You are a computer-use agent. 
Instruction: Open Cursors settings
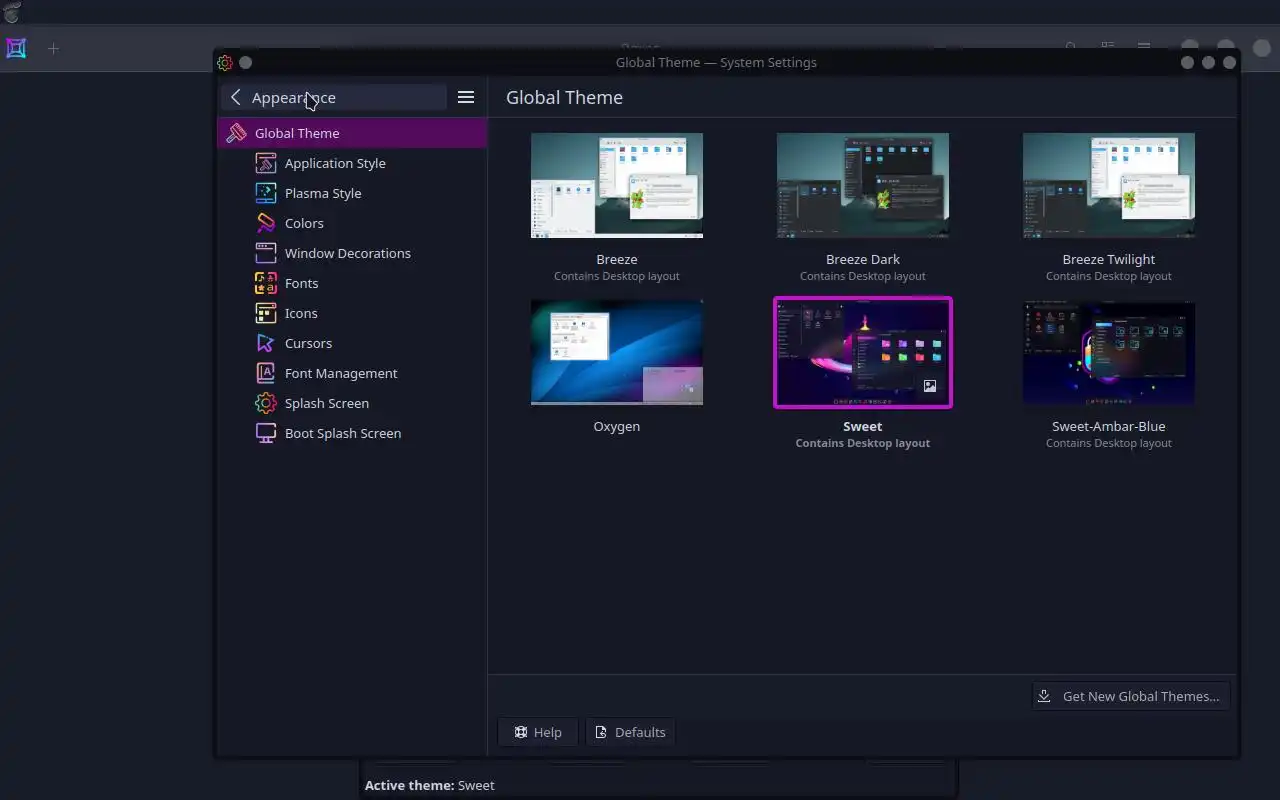point(352,343)
